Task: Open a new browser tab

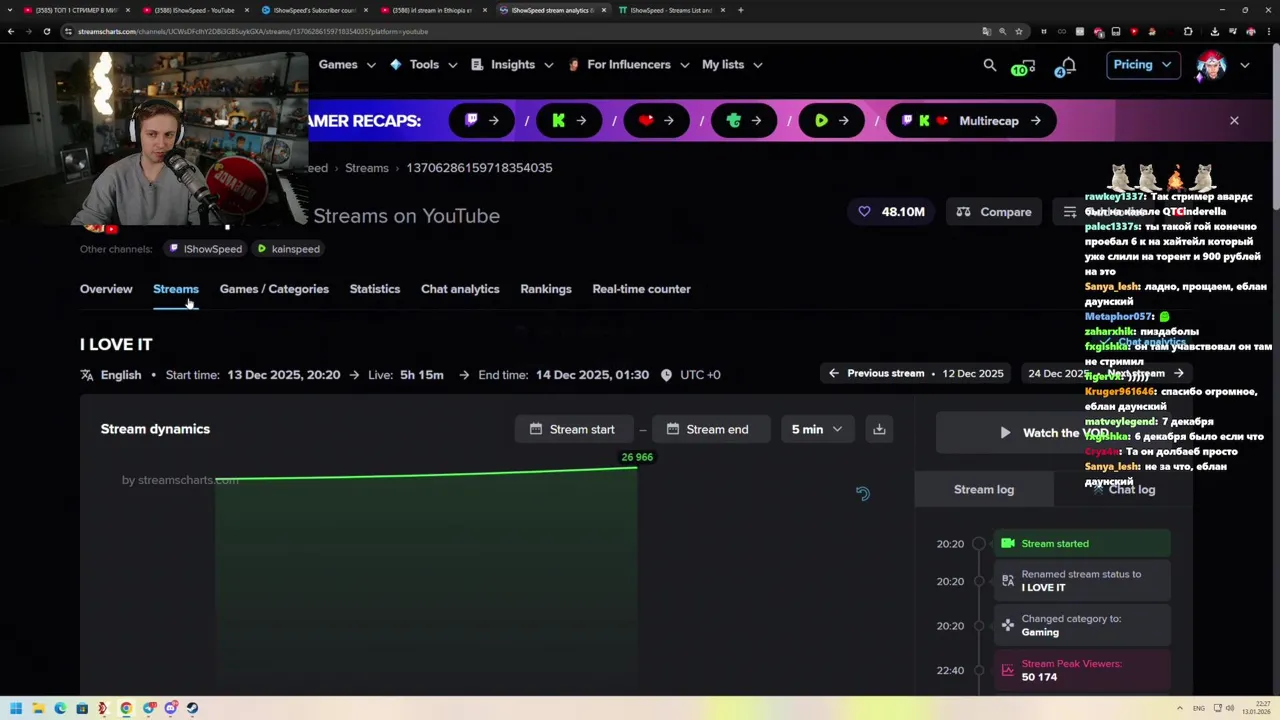Action: click(x=741, y=10)
